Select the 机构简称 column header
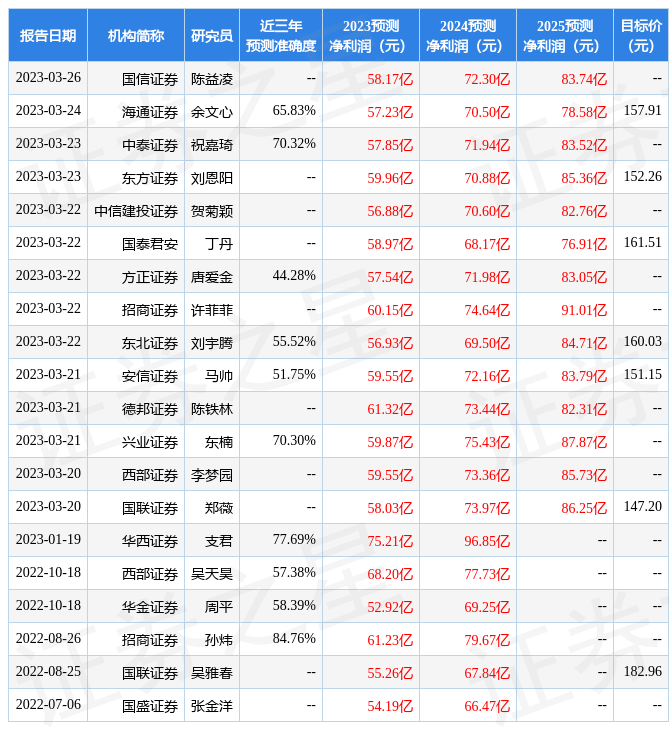 click(136, 35)
